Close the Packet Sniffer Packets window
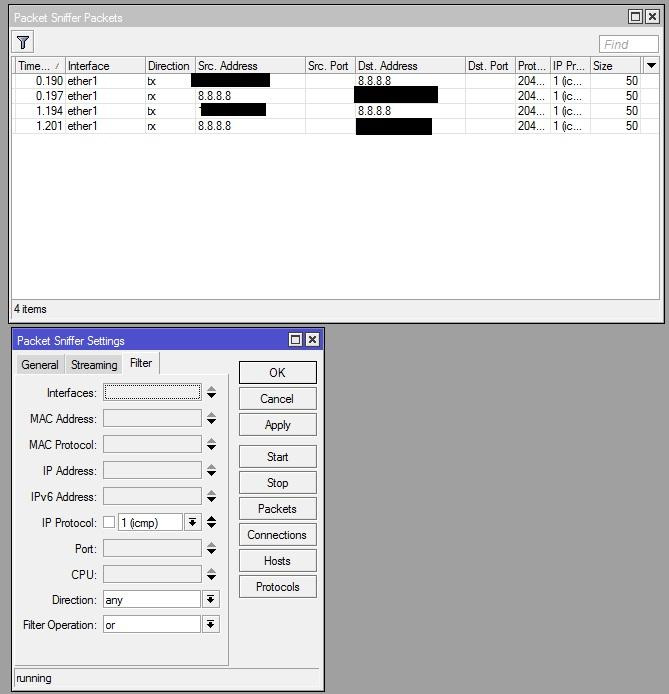The image size is (669, 694). click(652, 17)
